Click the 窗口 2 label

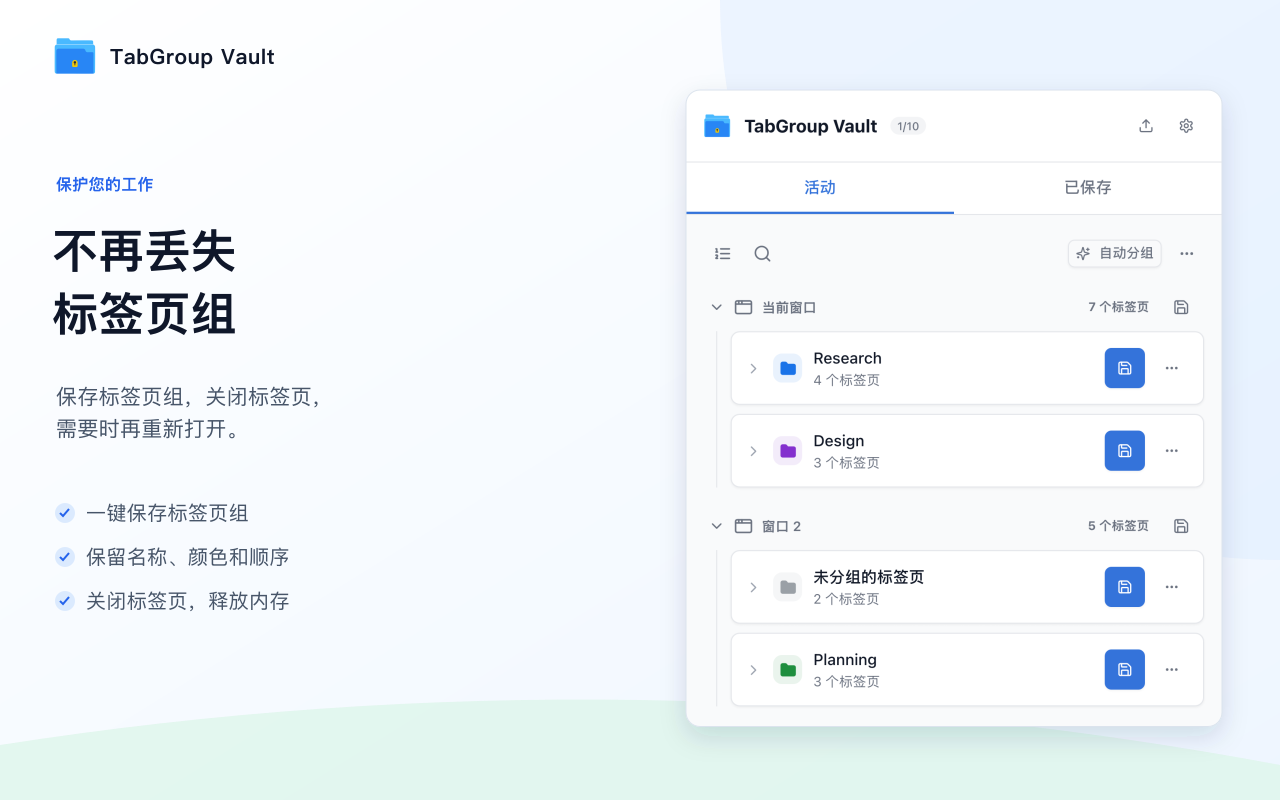click(x=782, y=526)
